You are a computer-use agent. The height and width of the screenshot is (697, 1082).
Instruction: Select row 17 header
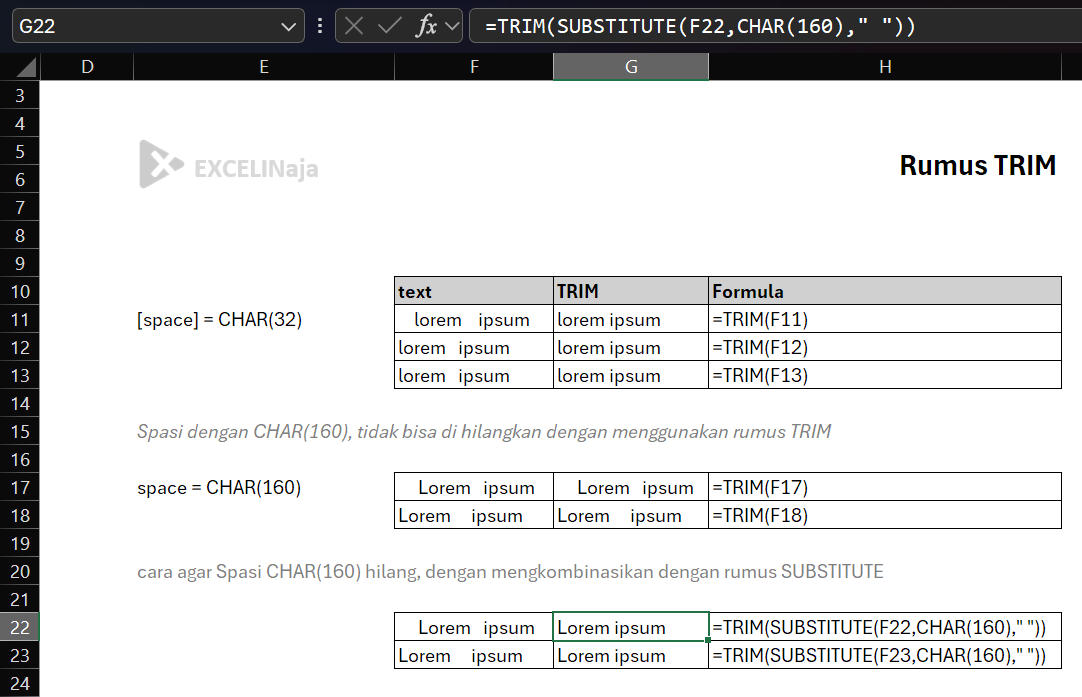click(19, 487)
